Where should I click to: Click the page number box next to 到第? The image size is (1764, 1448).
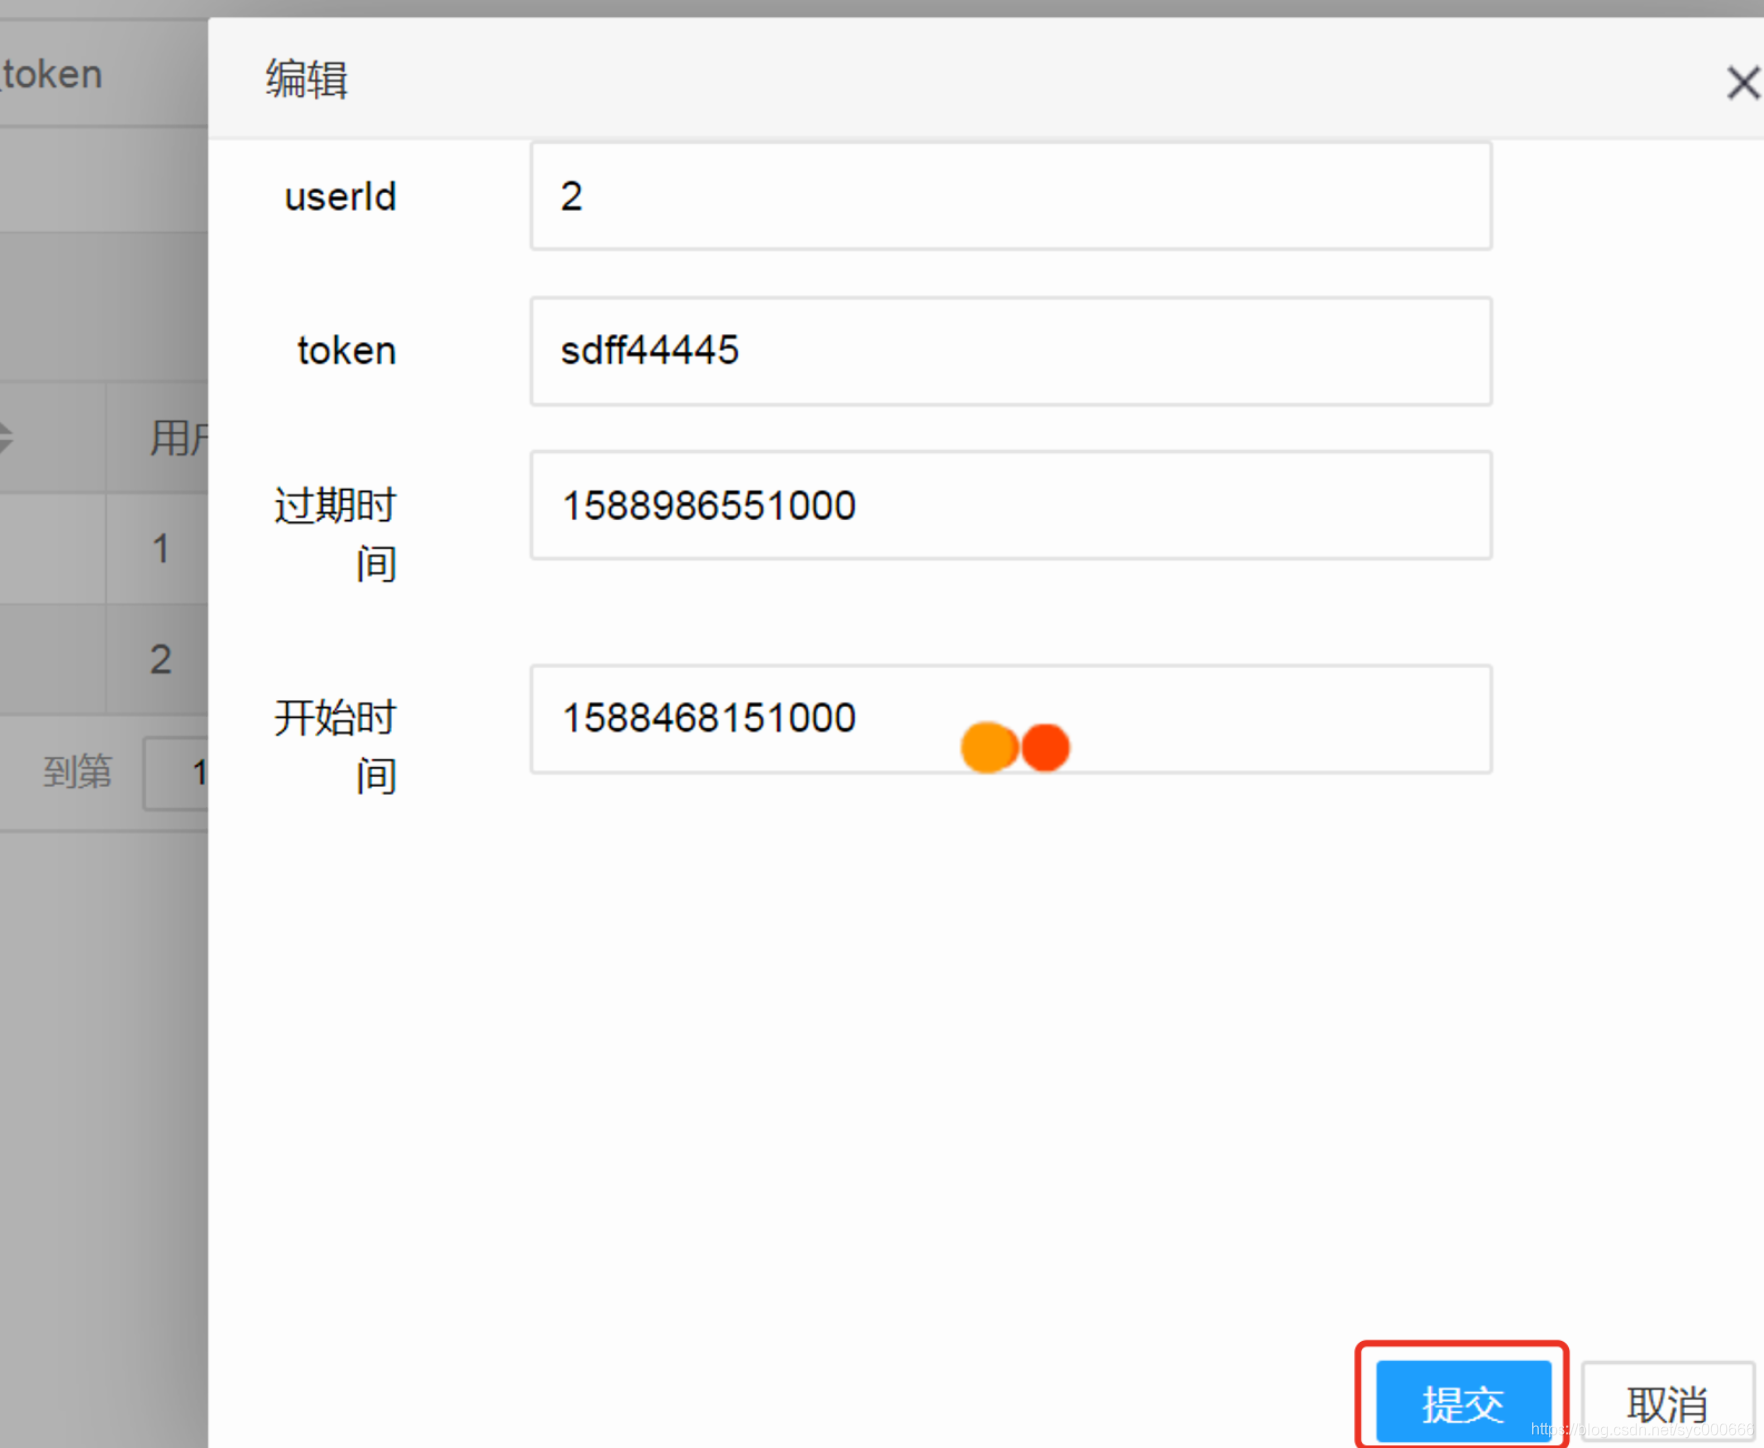[x=180, y=772]
